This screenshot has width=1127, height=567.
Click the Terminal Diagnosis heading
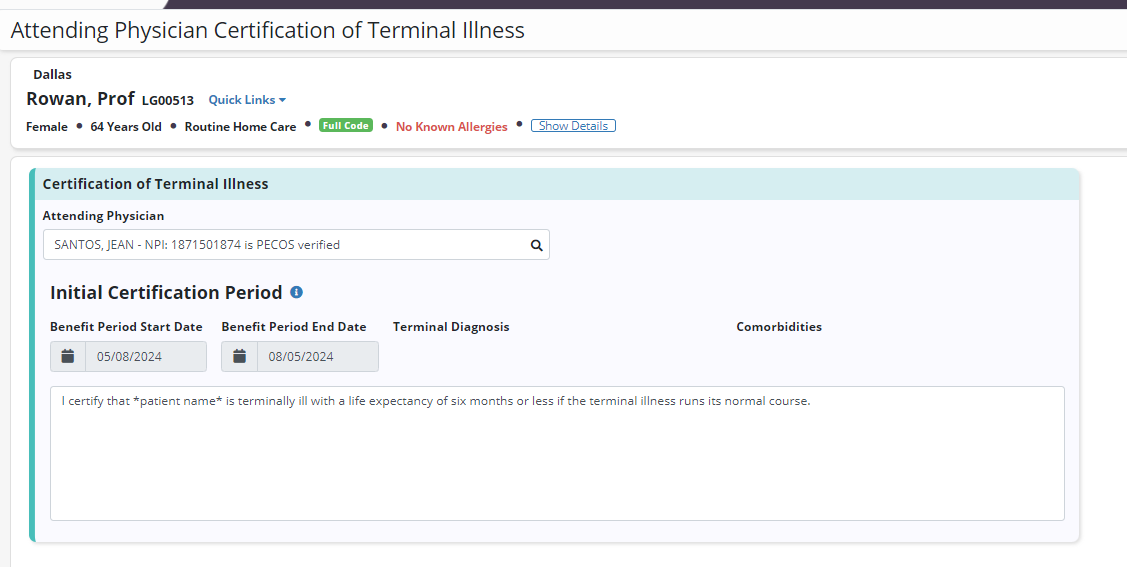pos(451,327)
